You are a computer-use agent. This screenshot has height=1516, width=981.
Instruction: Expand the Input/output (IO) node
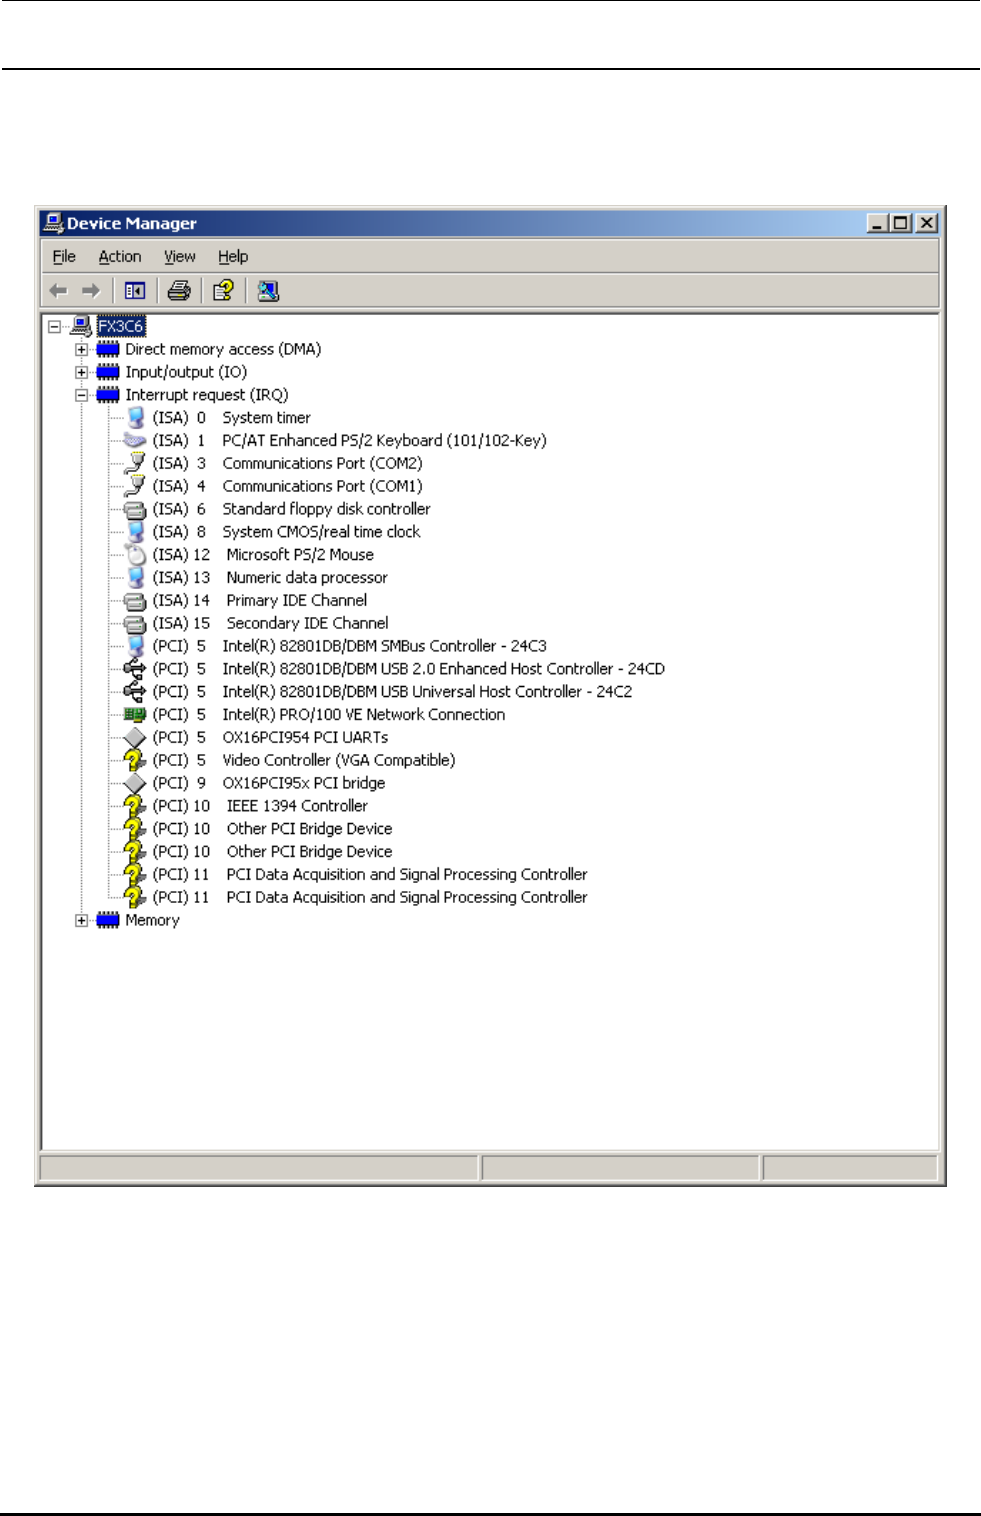(x=82, y=372)
